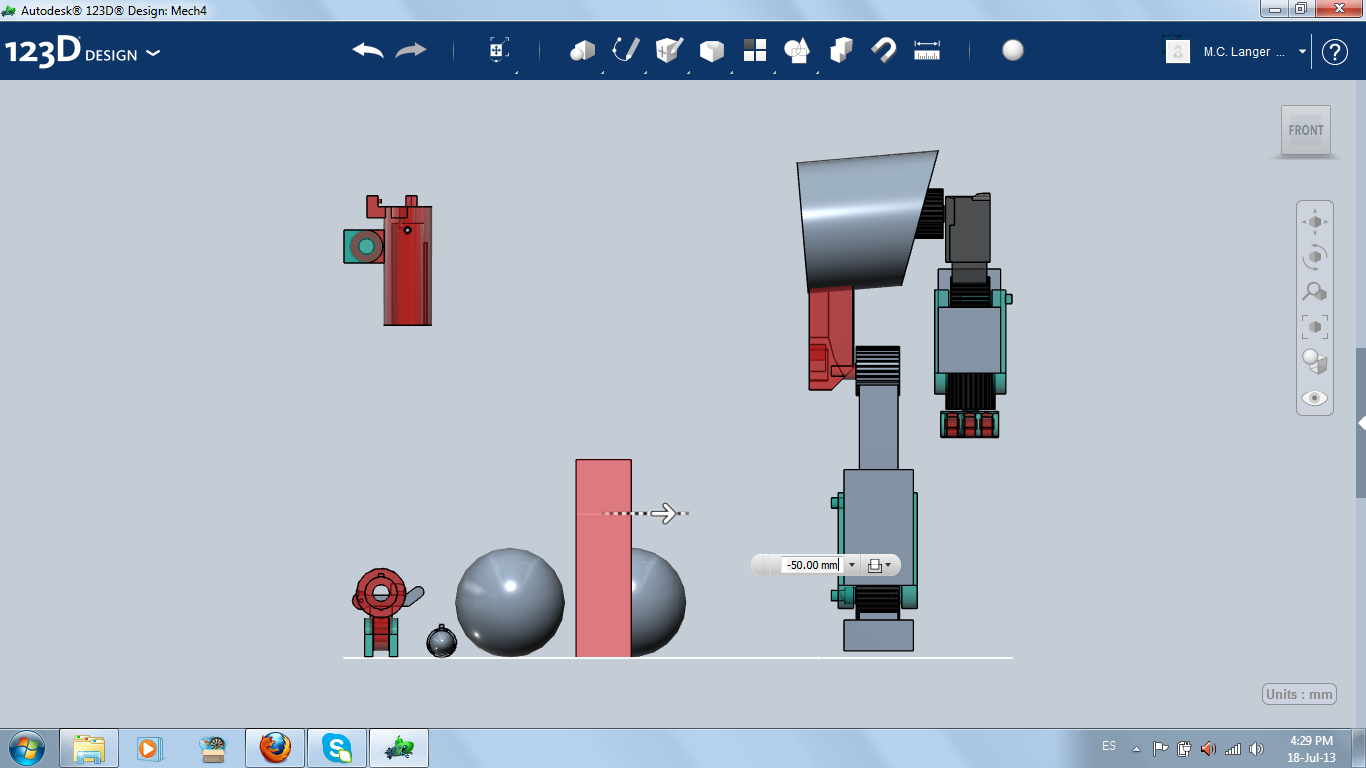Click the 123D Design taskbar button

pyautogui.click(x=399, y=748)
